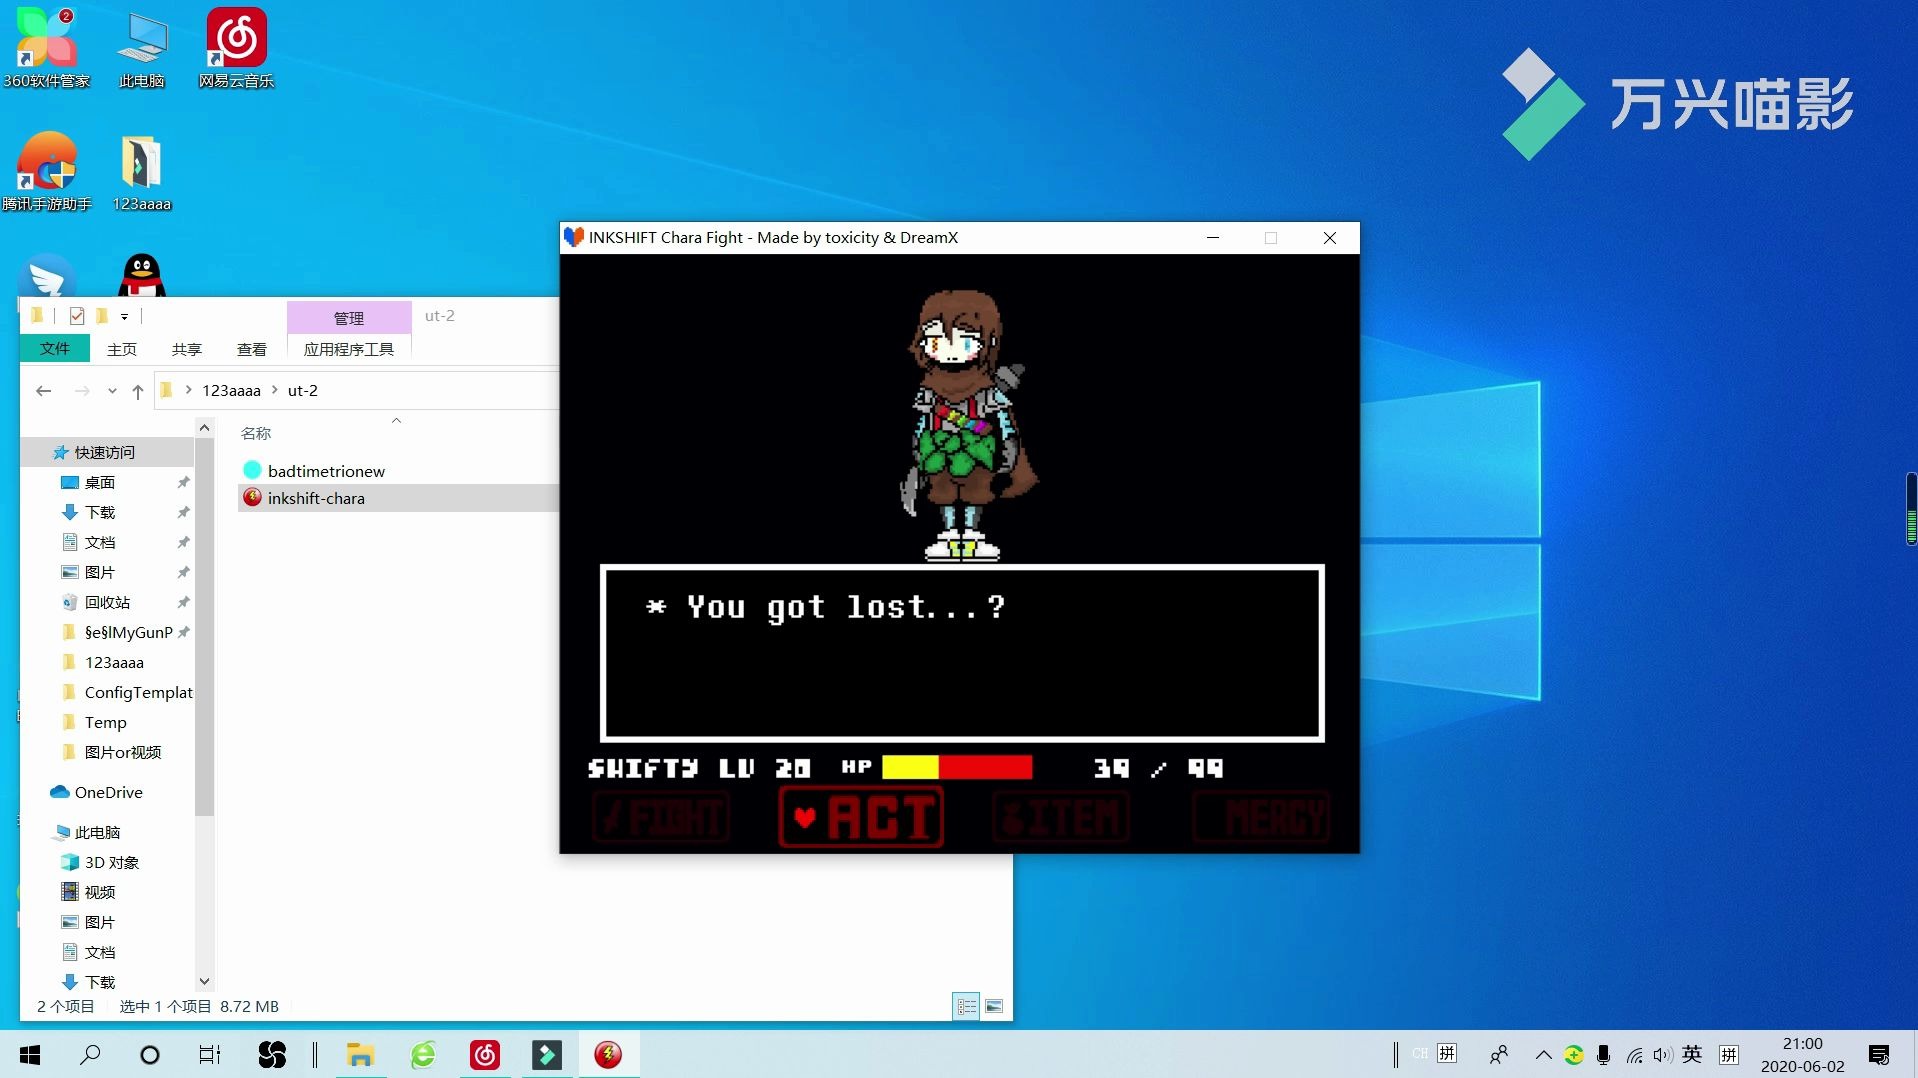This screenshot has width=1918, height=1078.
Task: Switch to 共享 ribbon tab
Action: click(187, 349)
